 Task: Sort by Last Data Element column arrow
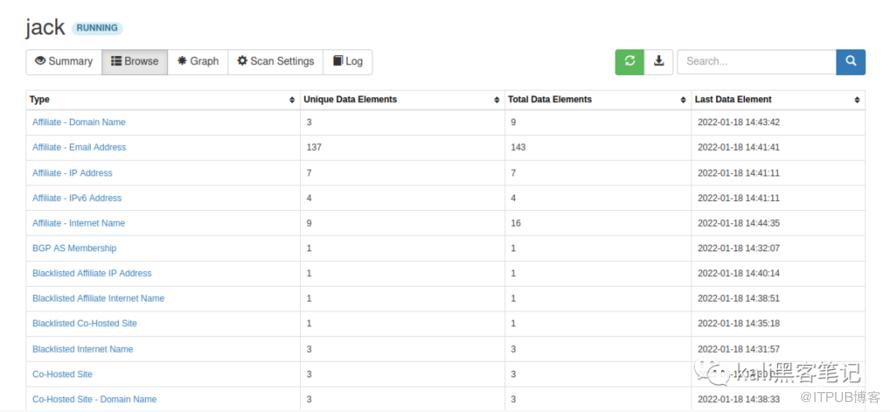coord(857,100)
